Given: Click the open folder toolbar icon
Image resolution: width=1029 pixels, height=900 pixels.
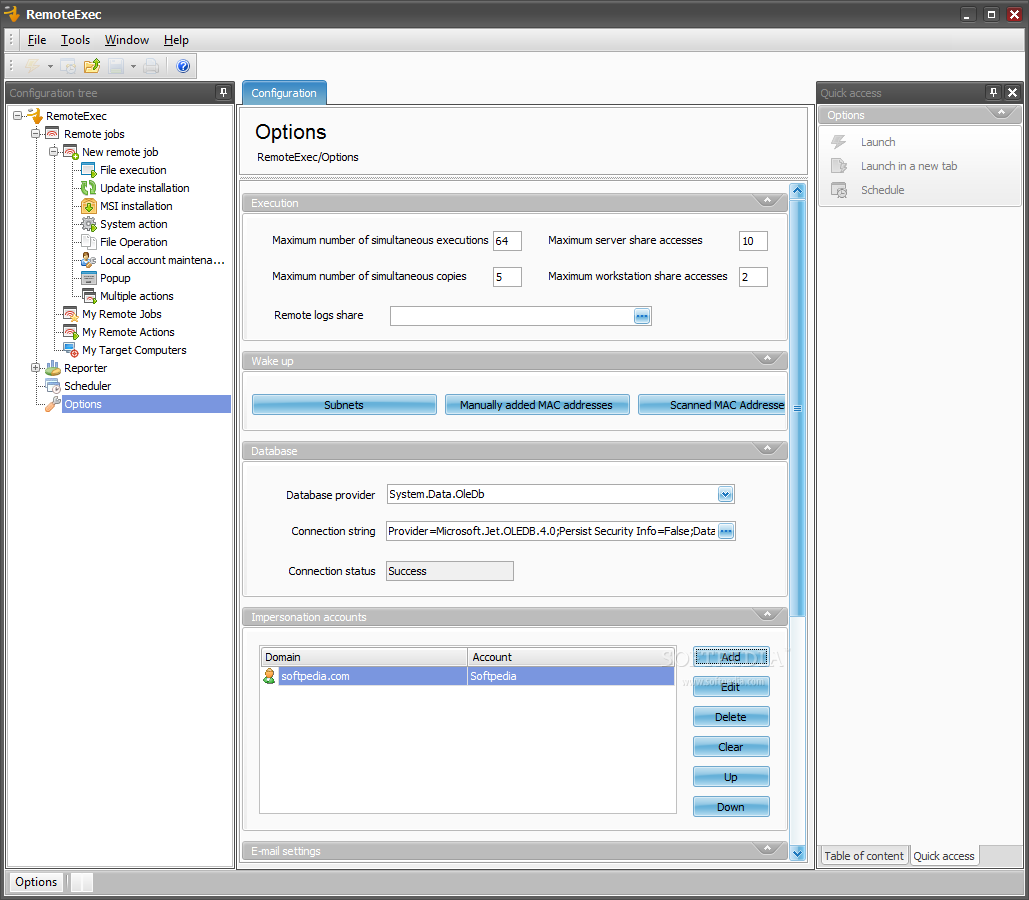Looking at the screenshot, I should (92, 66).
